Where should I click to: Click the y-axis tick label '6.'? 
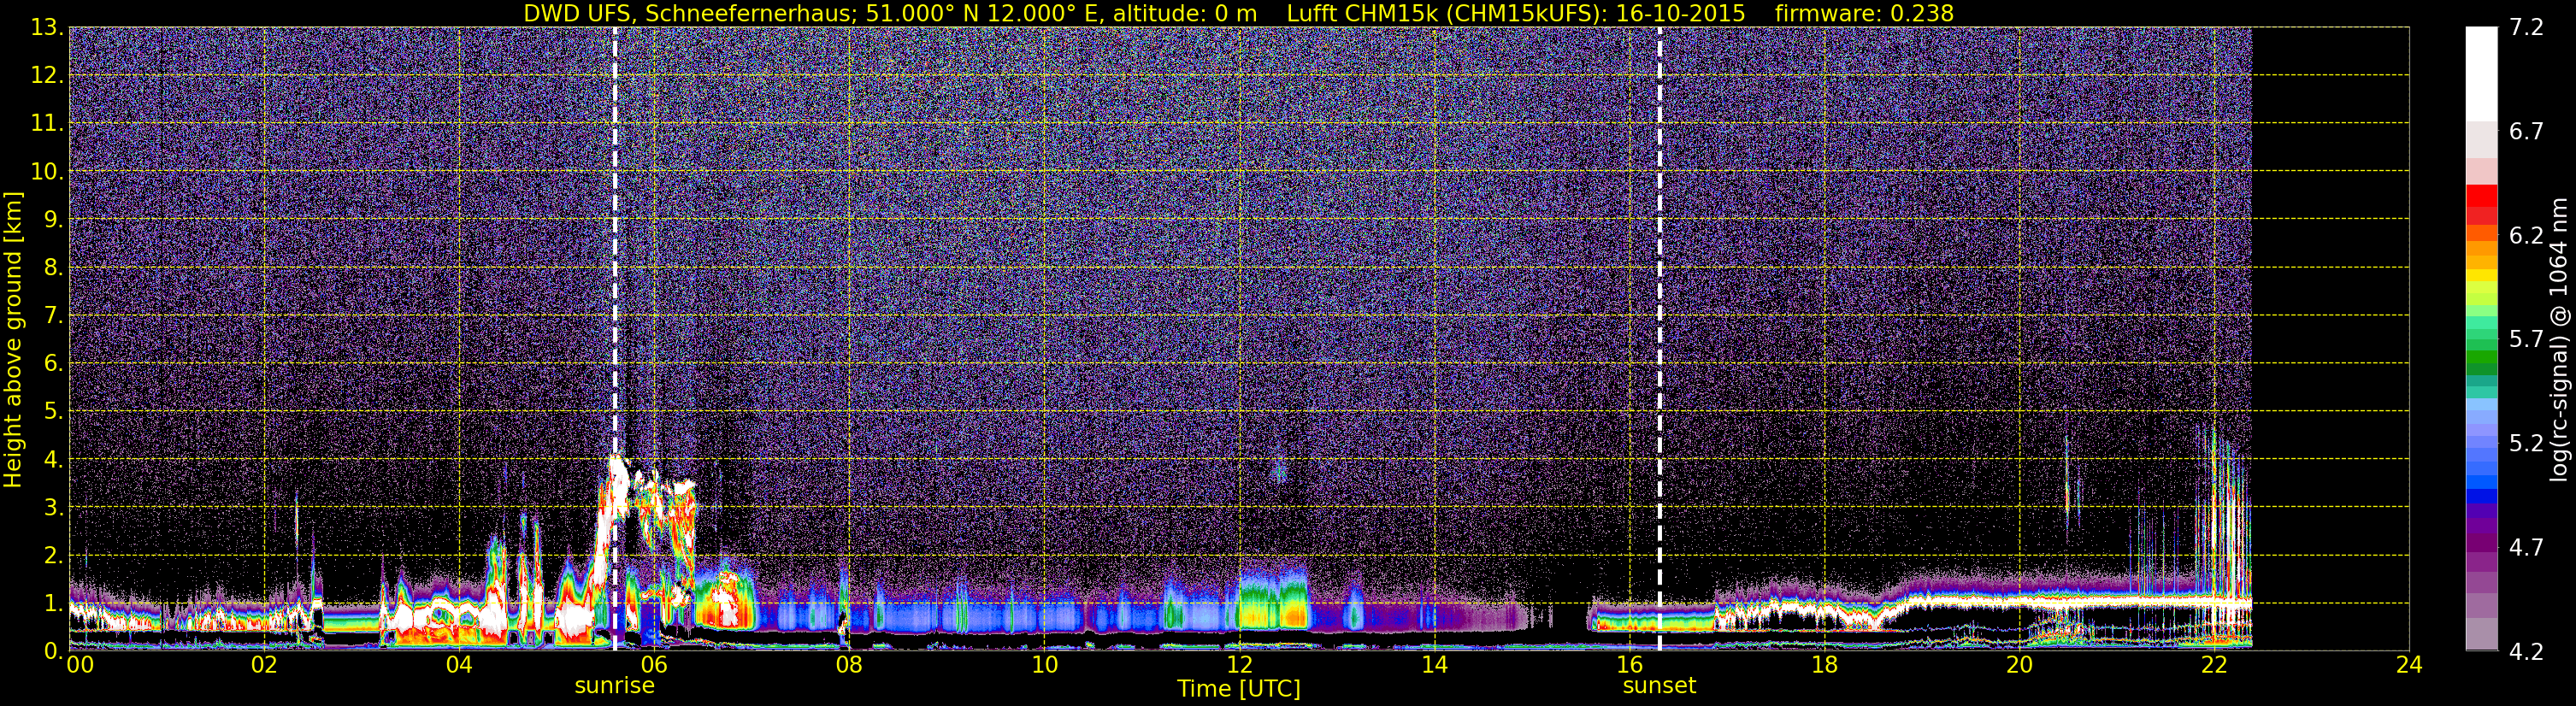click(x=53, y=364)
